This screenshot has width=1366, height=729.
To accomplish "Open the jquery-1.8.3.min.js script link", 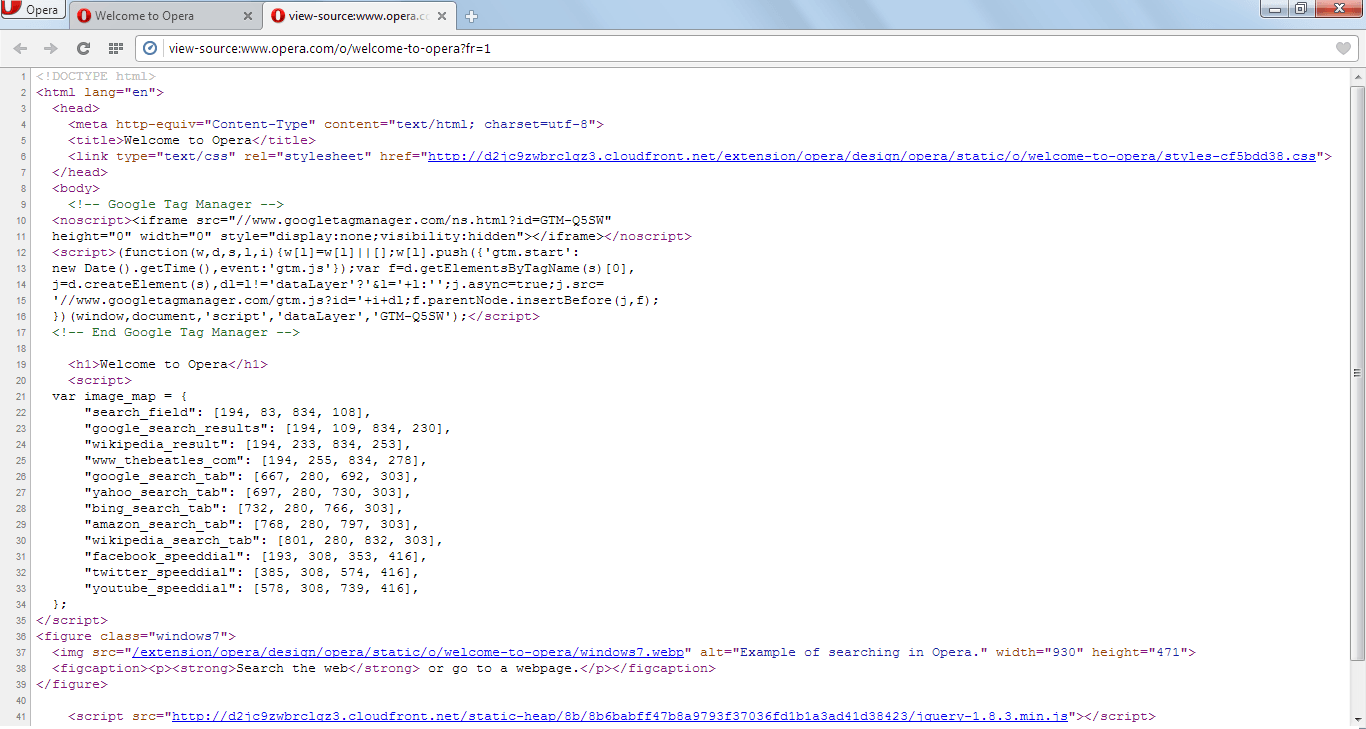I will point(621,716).
